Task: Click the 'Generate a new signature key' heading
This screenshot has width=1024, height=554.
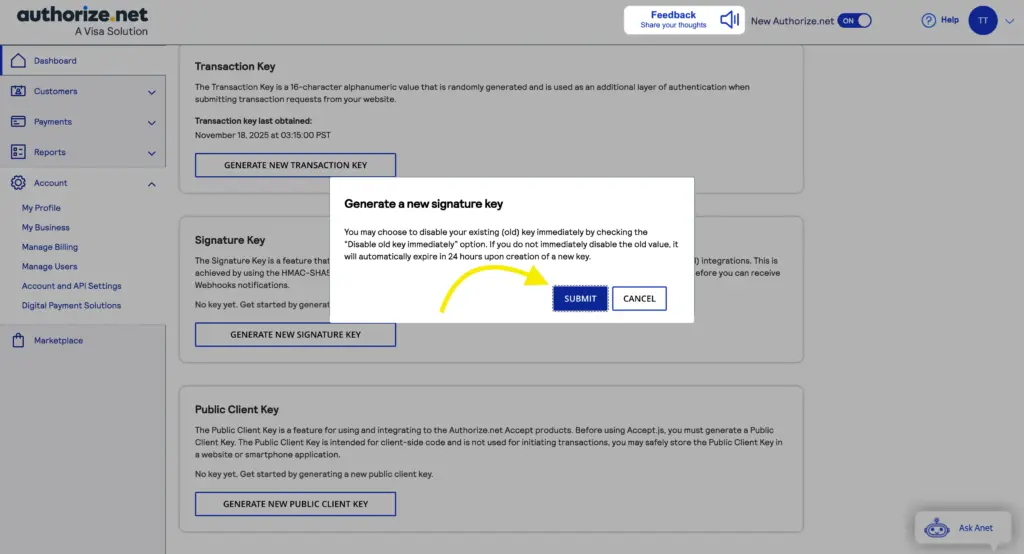Action: click(423, 204)
